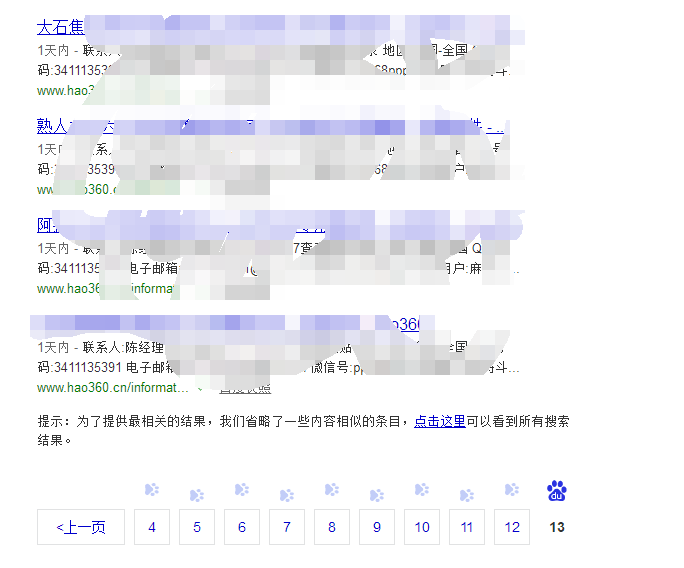
Task: Open the snapshot link right of www.hao360.cn/informat...
Action: [x=245, y=388]
